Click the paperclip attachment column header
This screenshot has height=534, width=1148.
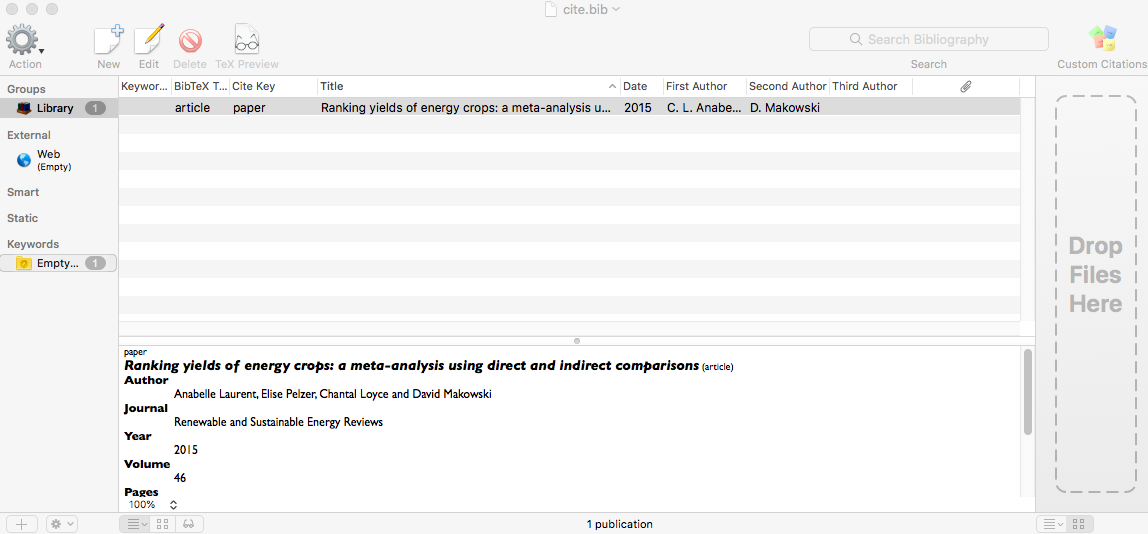point(965,87)
